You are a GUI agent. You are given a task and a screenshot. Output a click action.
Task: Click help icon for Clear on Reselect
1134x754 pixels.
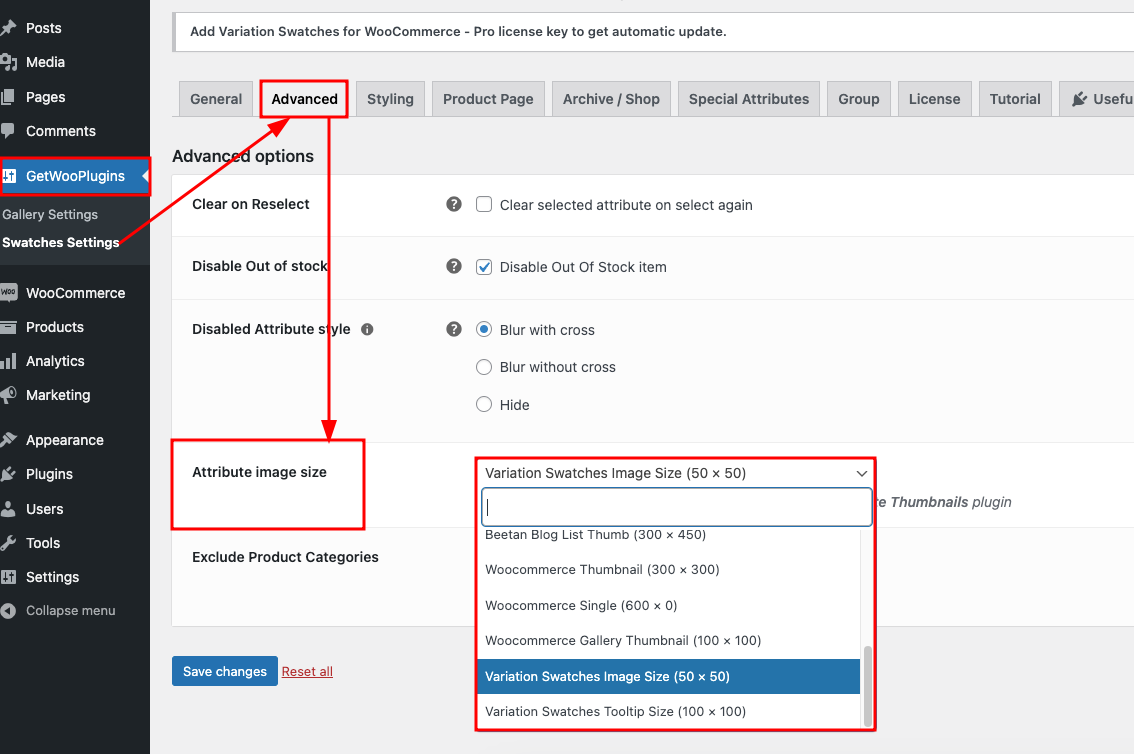pyautogui.click(x=453, y=205)
